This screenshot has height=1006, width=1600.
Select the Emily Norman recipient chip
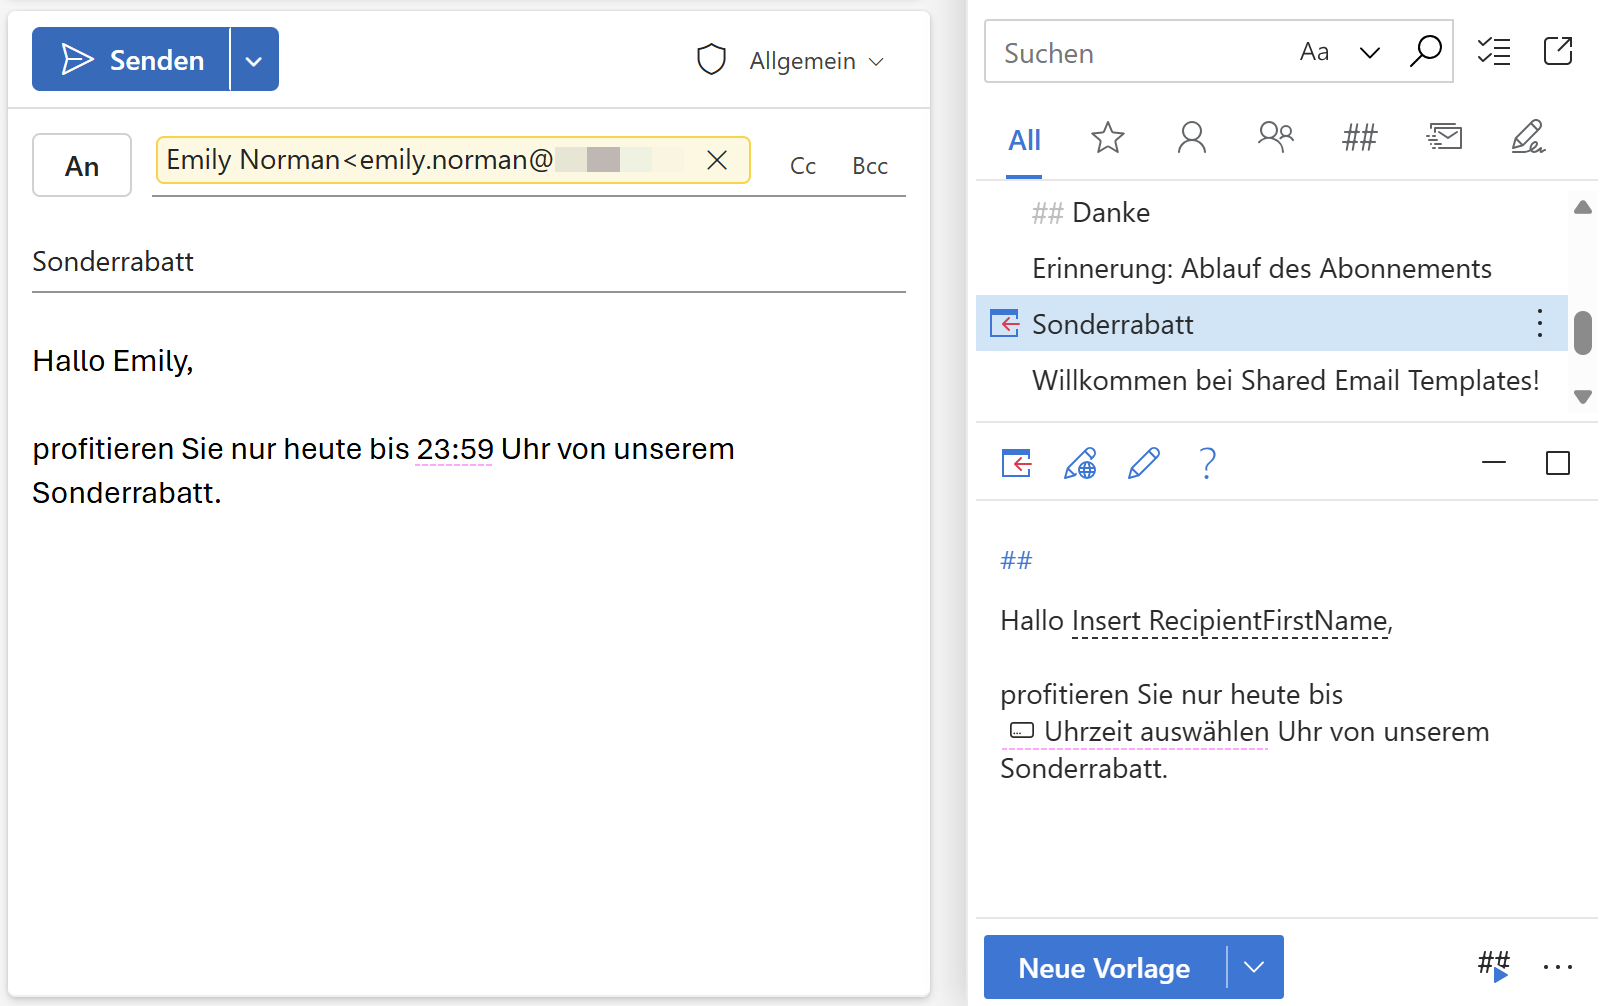coord(452,160)
